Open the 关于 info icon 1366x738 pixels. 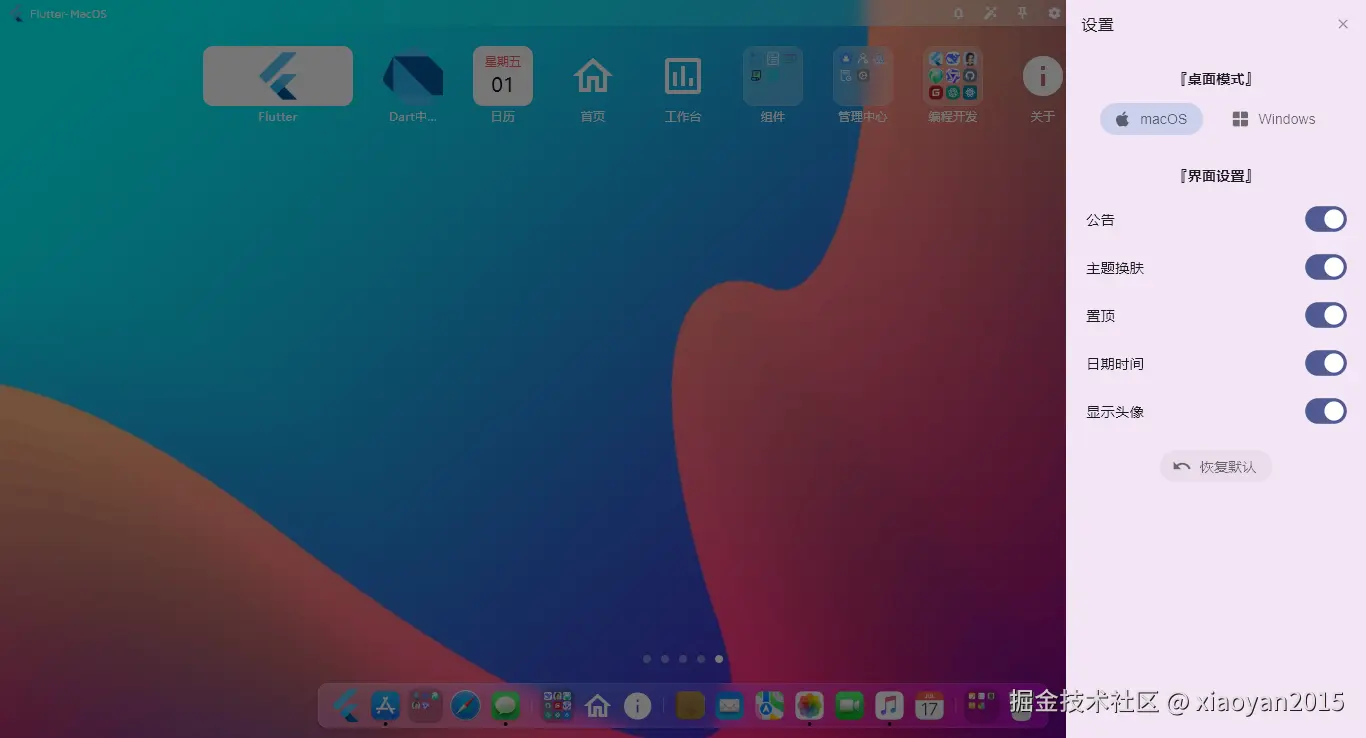[1042, 76]
